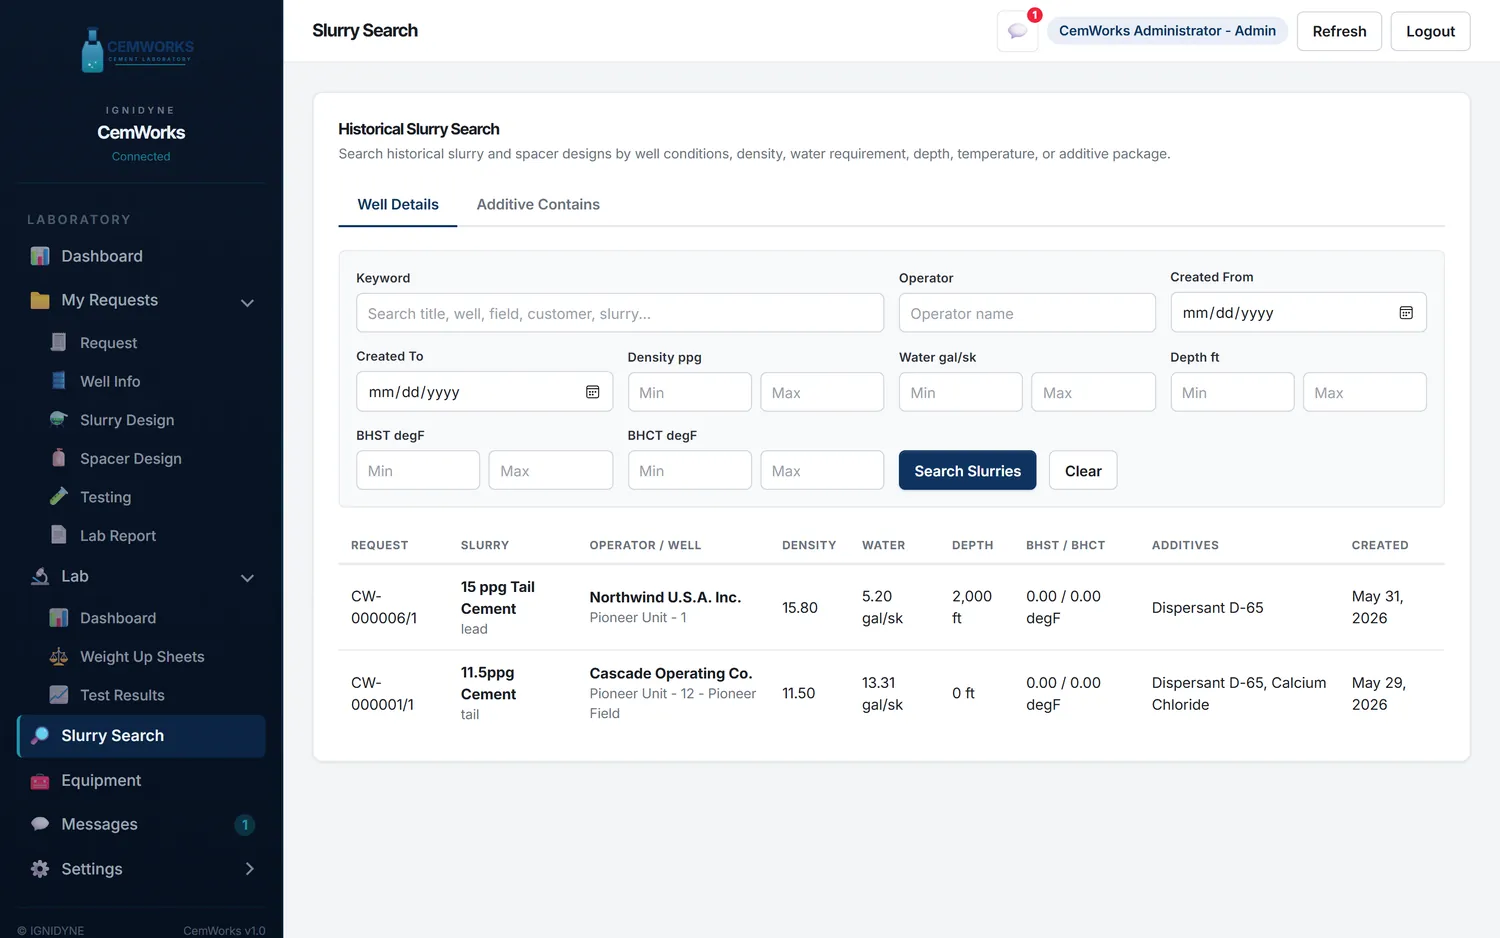The image size is (1500, 938).
Task: Focus the BHST degF Min field
Action: (418, 470)
